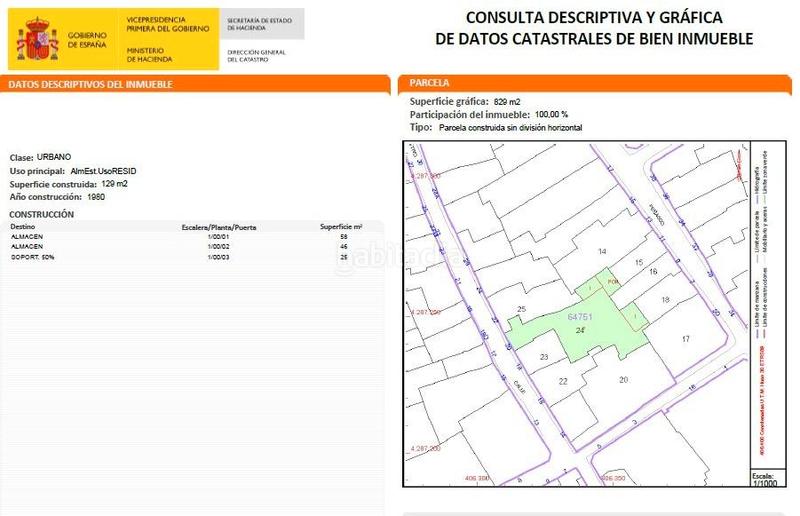Screen dimensions: 800x516
Task: Open the Parcela section header
Action: (429, 83)
